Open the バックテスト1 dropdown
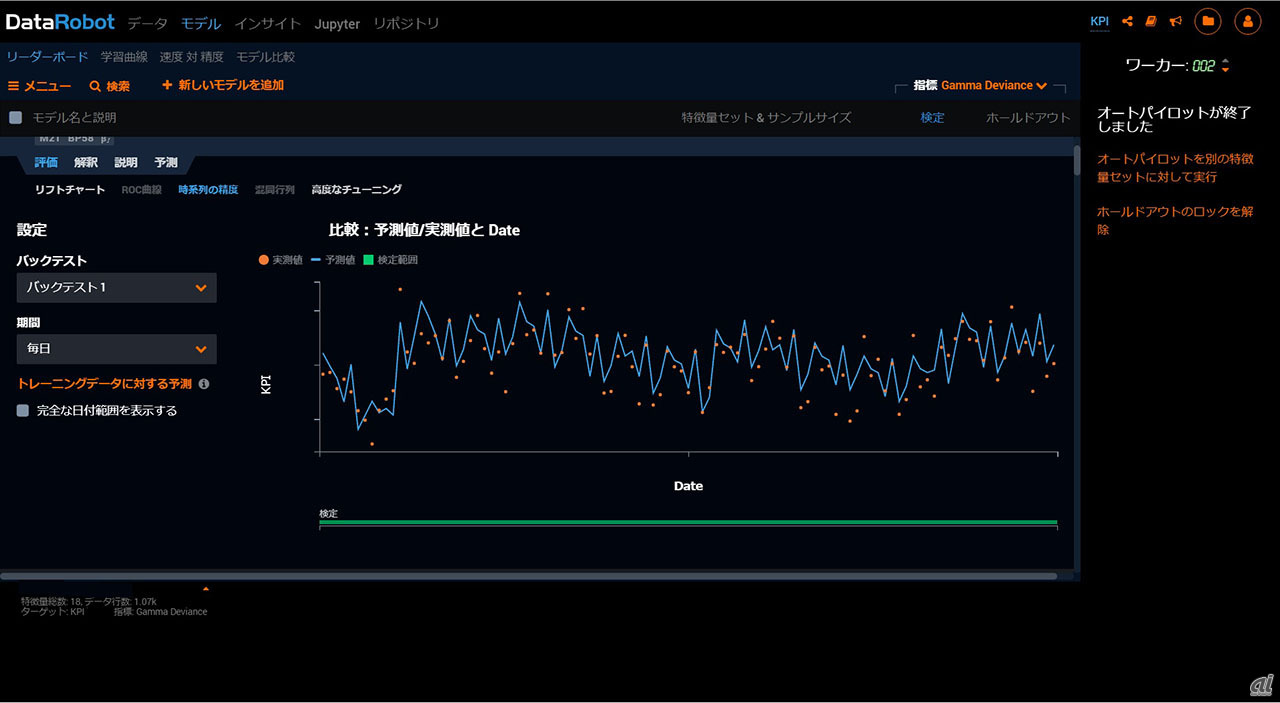This screenshot has height=703, width=1280. pyautogui.click(x=117, y=288)
